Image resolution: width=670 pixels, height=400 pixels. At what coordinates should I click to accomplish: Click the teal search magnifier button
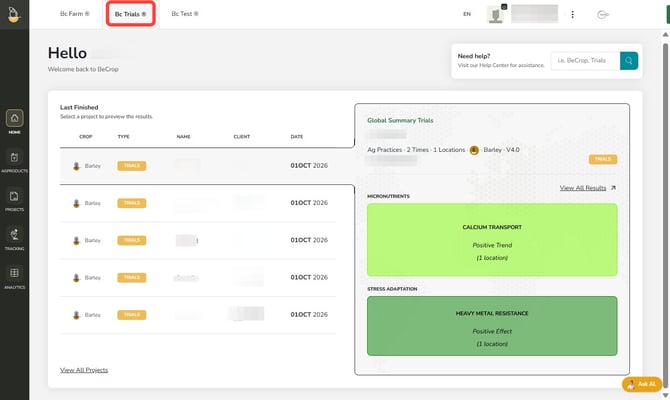click(x=629, y=61)
